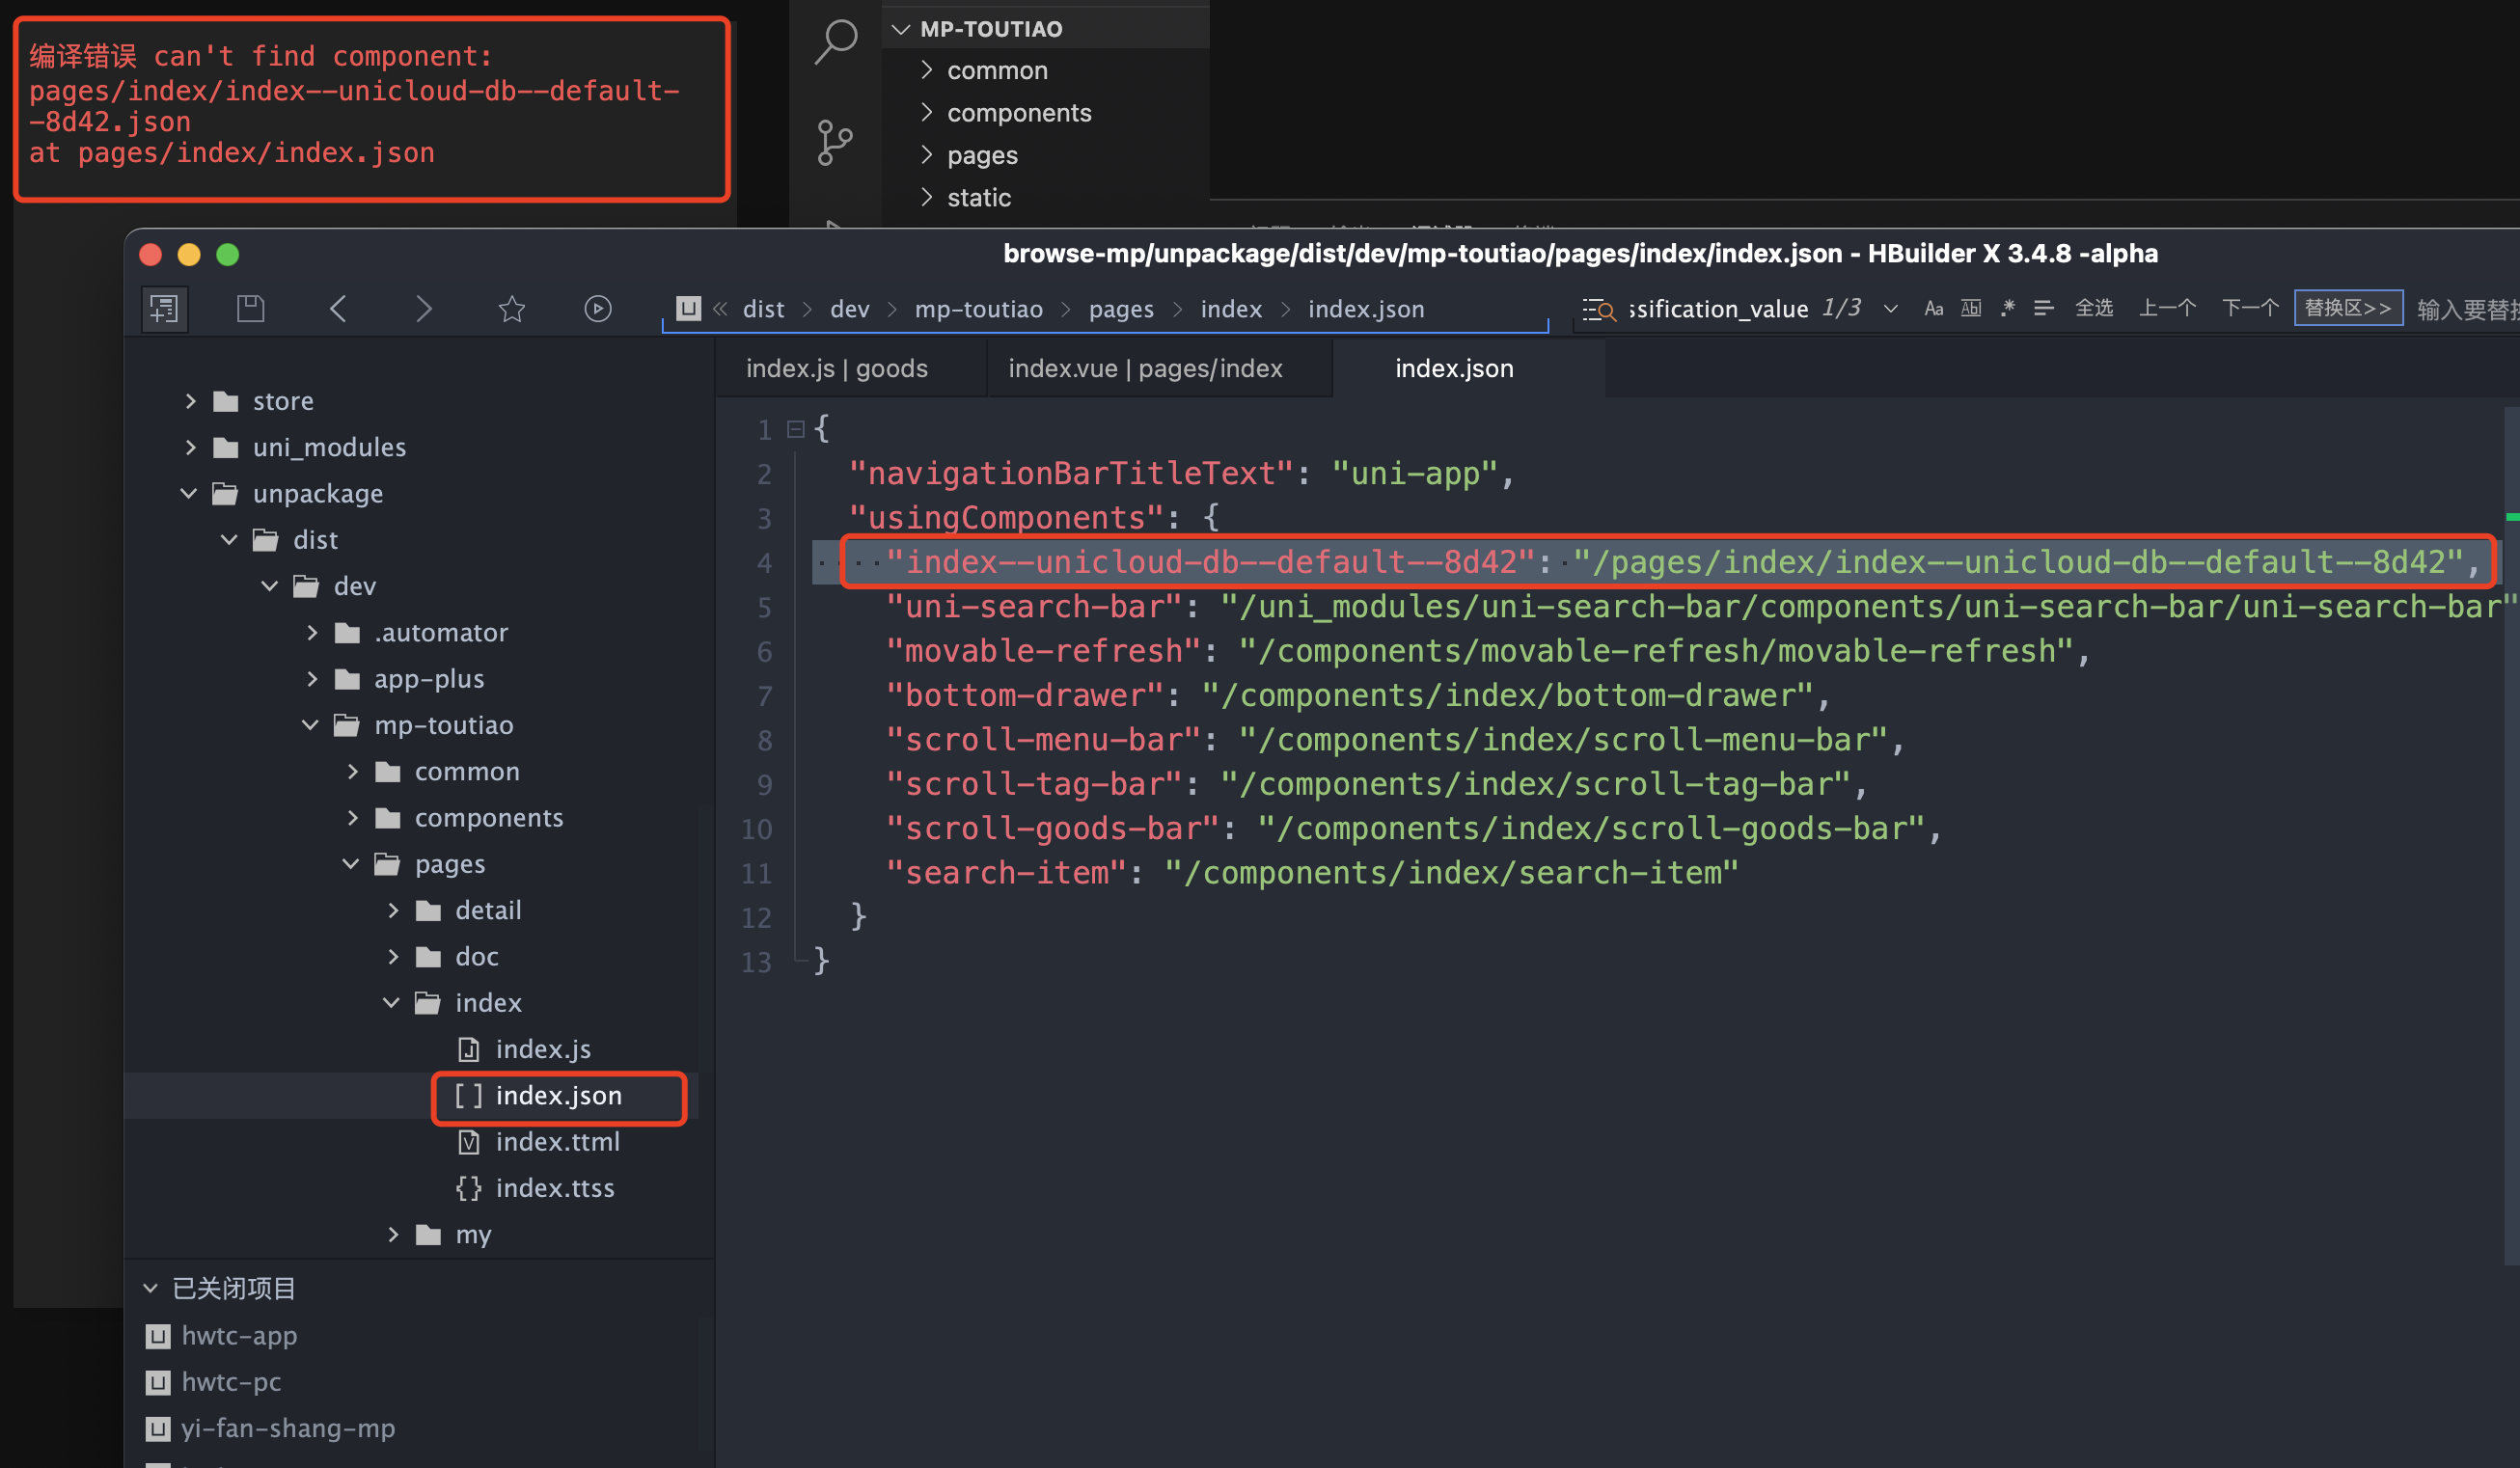Toggle case-sensitive Aa search option
The height and width of the screenshot is (1468, 2520).
pos(1933,308)
